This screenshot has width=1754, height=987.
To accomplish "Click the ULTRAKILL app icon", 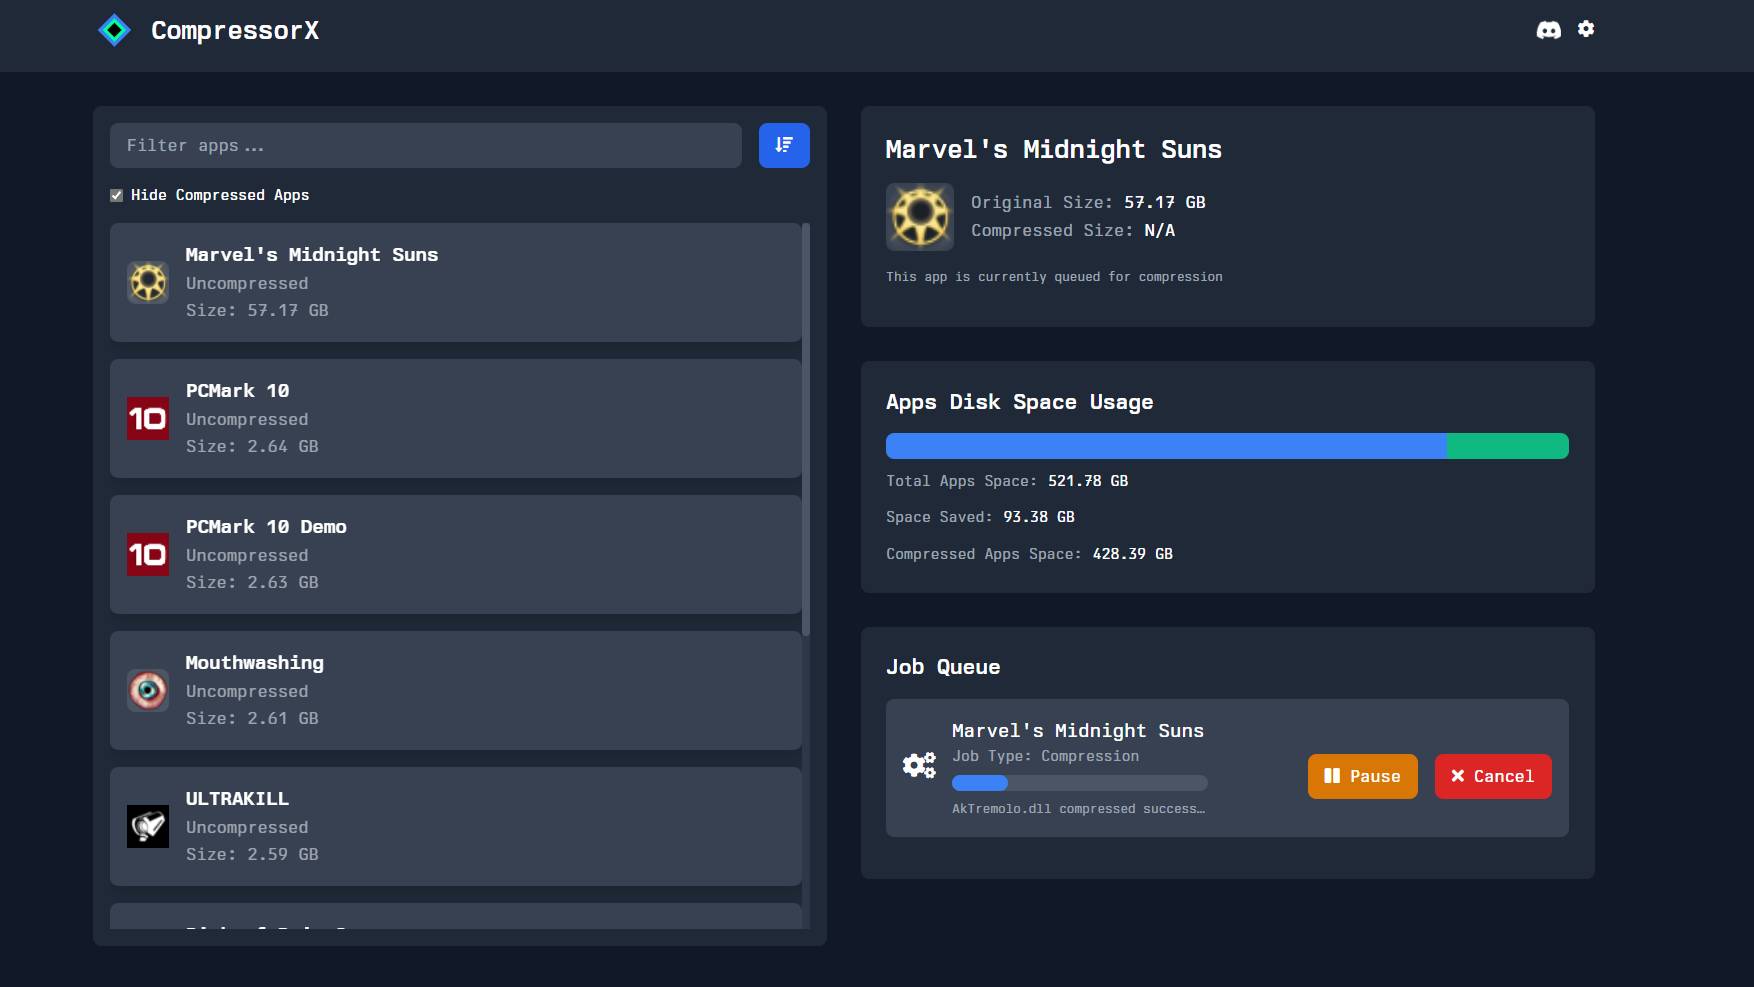I will click(148, 826).
